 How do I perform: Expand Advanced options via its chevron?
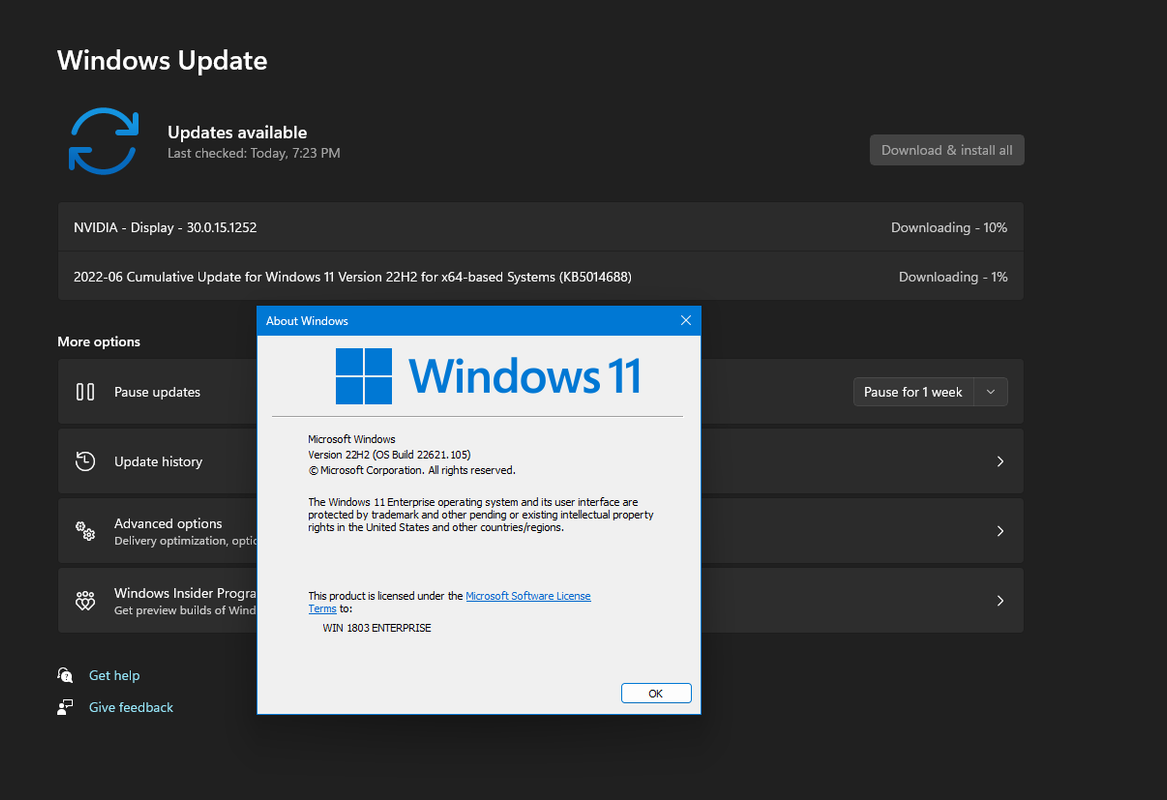[1000, 531]
